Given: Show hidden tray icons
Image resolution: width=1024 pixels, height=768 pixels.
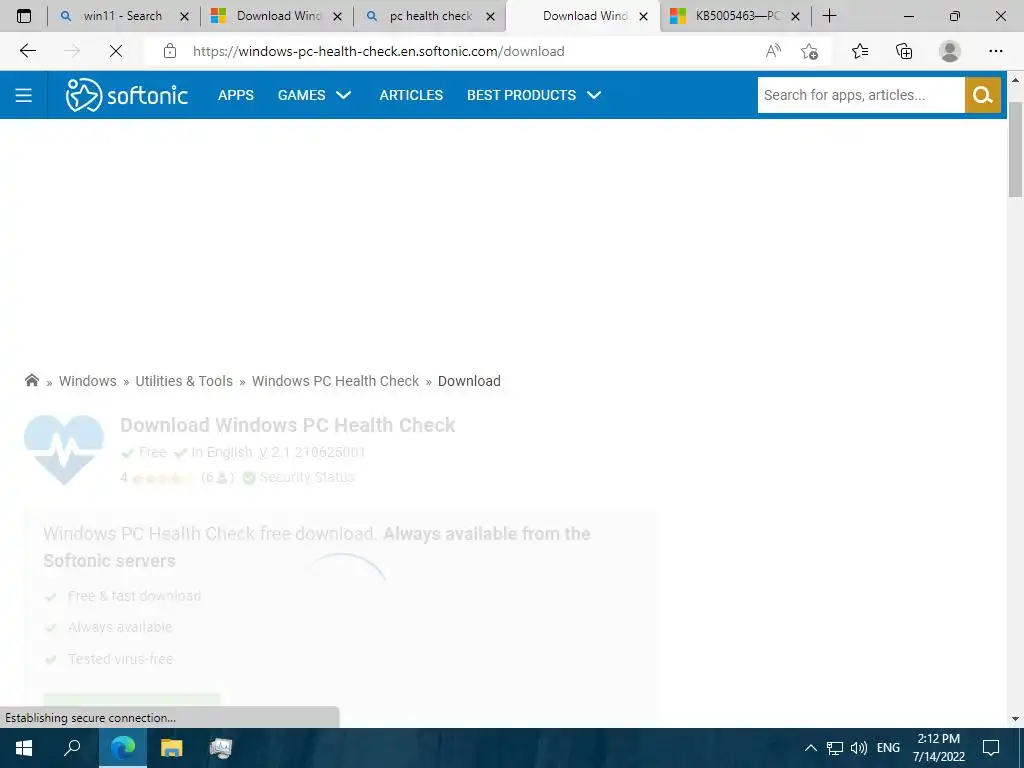Looking at the screenshot, I should [810, 748].
